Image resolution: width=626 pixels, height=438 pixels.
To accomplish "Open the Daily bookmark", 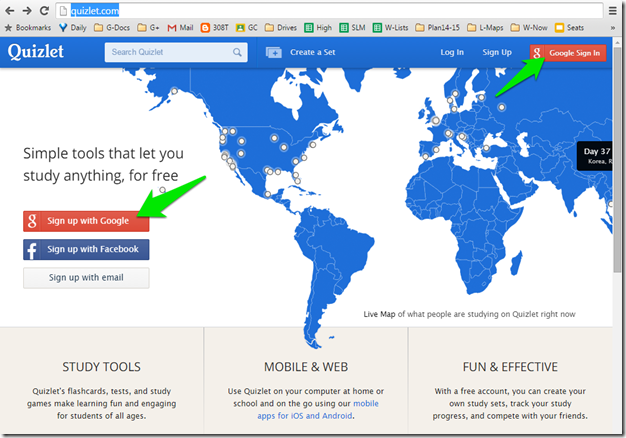I will click(73, 28).
